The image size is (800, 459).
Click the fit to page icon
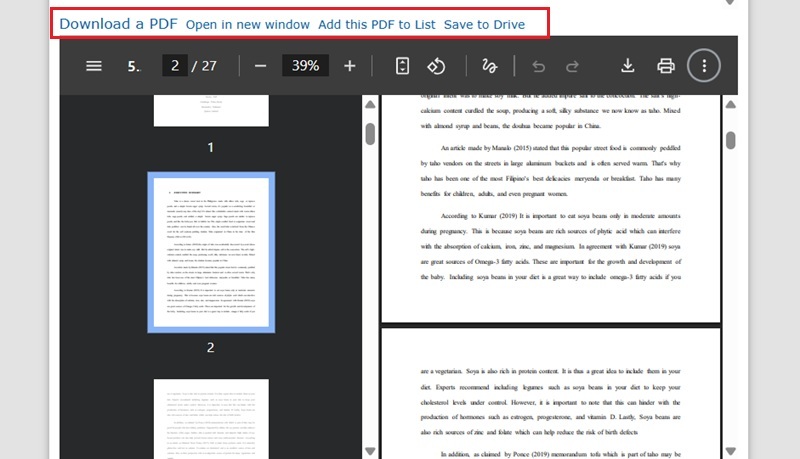[403, 66]
